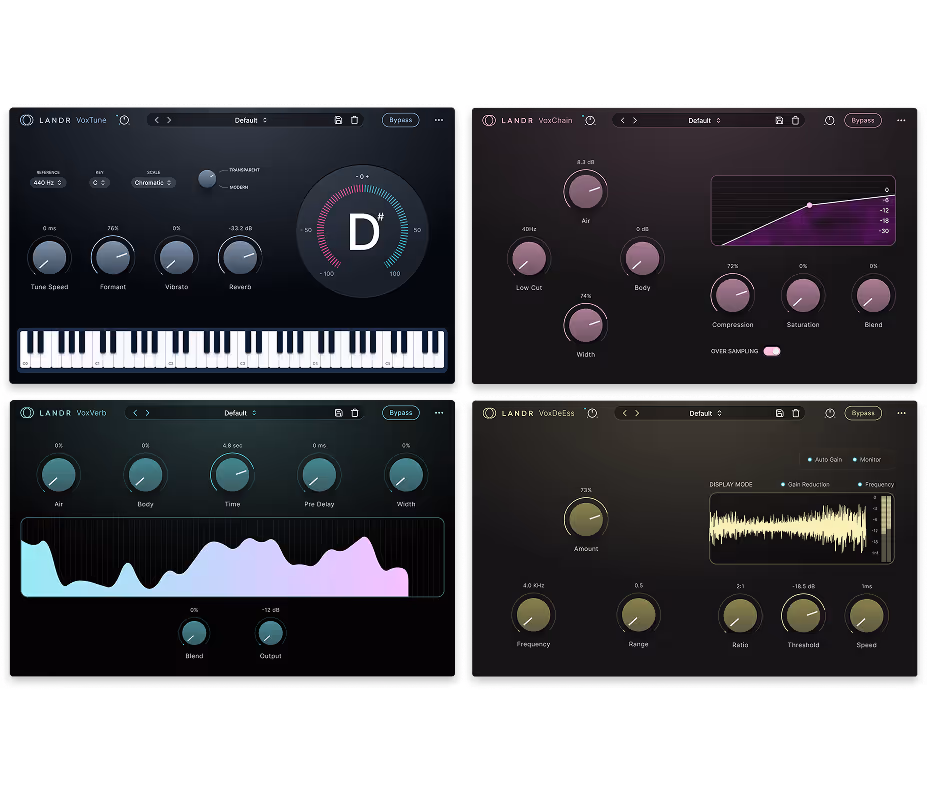Click the Amount knob in VoxDeEss
Screen dimensions: 927x785
pos(586,519)
